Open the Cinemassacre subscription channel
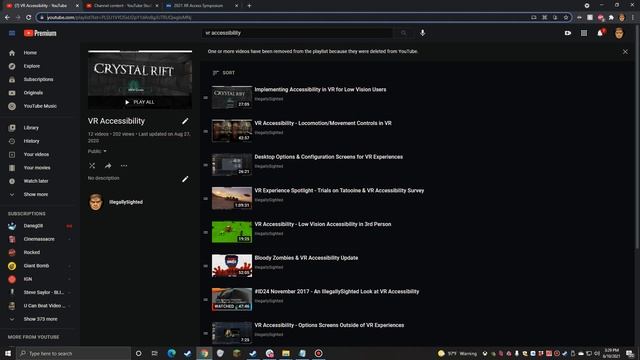 (x=40, y=239)
